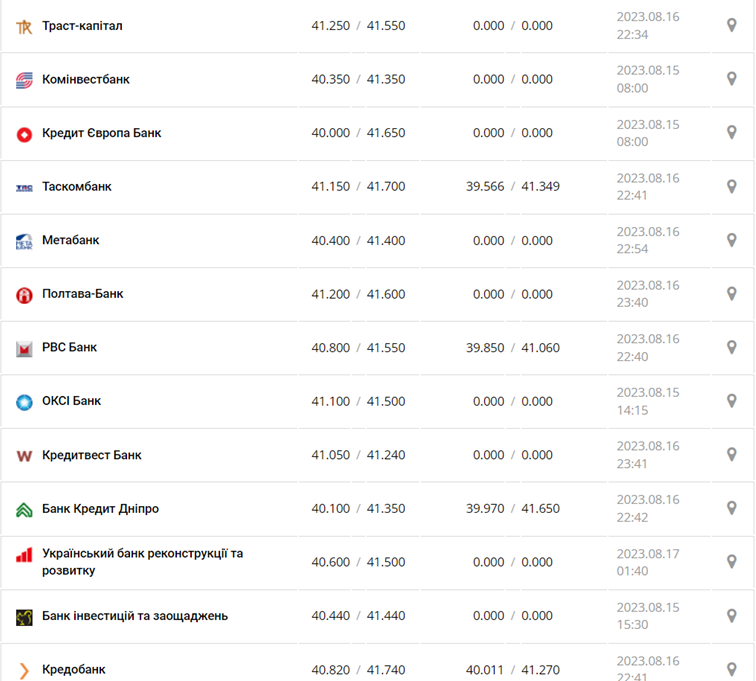Click the Кредобанк orange chevron logo
Viewport: 756px width, 681px height.
click(24, 670)
